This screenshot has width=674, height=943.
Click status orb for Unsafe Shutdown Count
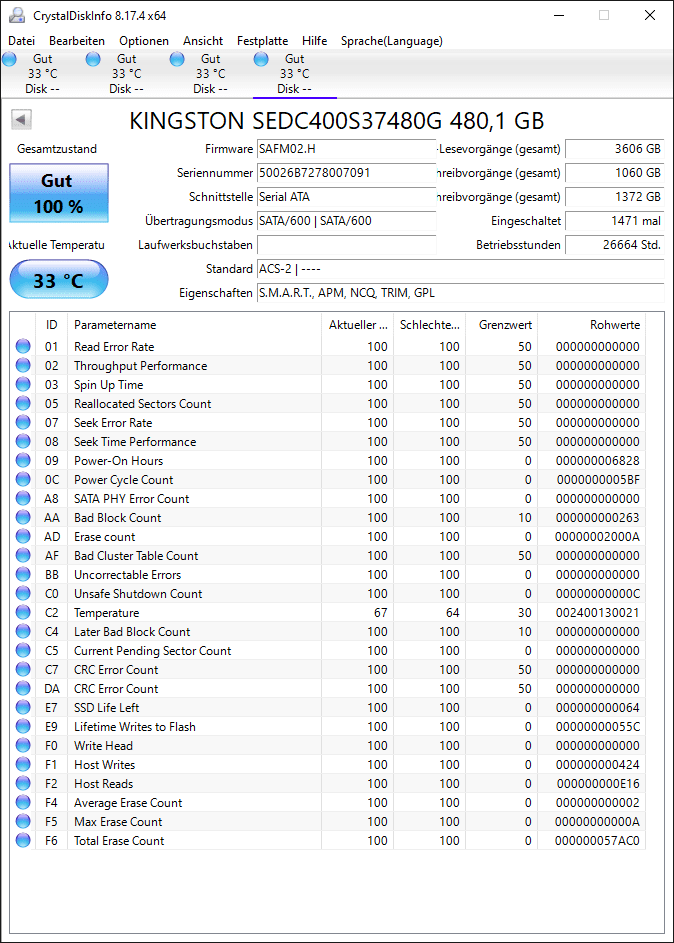pos(23,593)
